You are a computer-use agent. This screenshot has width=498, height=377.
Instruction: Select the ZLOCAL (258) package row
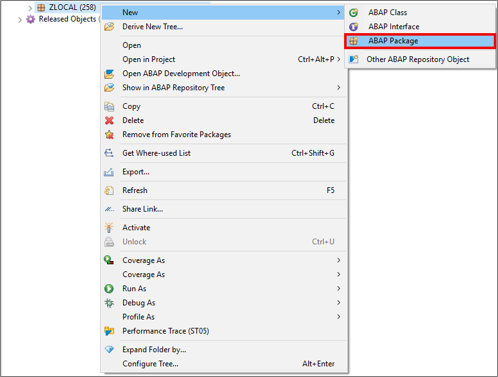(x=67, y=7)
